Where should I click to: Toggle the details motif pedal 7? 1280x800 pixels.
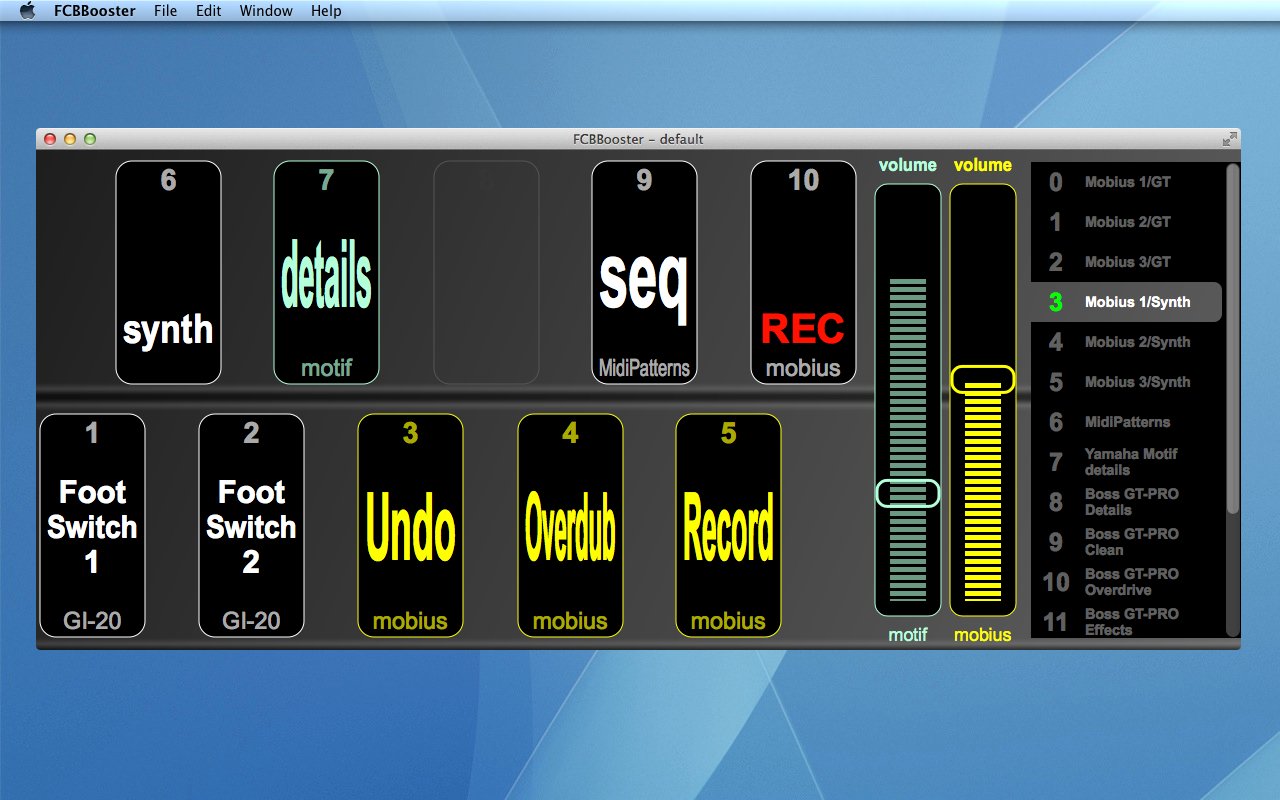coord(327,272)
